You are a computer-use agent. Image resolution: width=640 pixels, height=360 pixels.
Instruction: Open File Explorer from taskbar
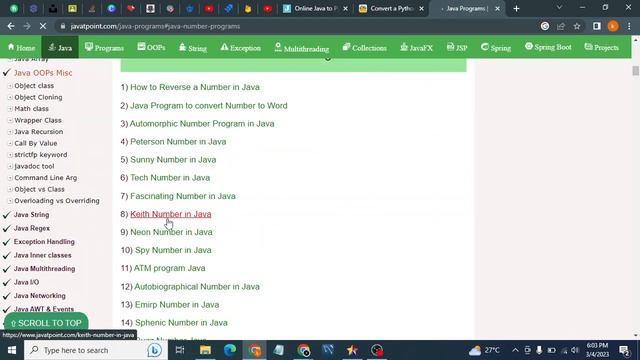(x=205, y=350)
